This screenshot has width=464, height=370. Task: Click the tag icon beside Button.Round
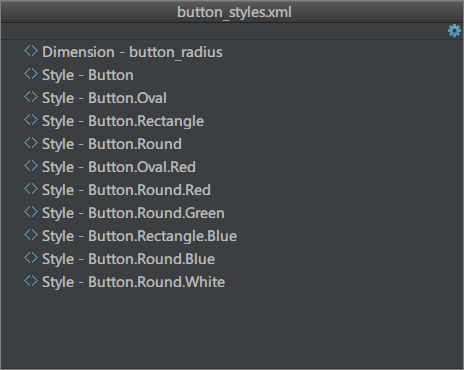[x=31, y=143]
